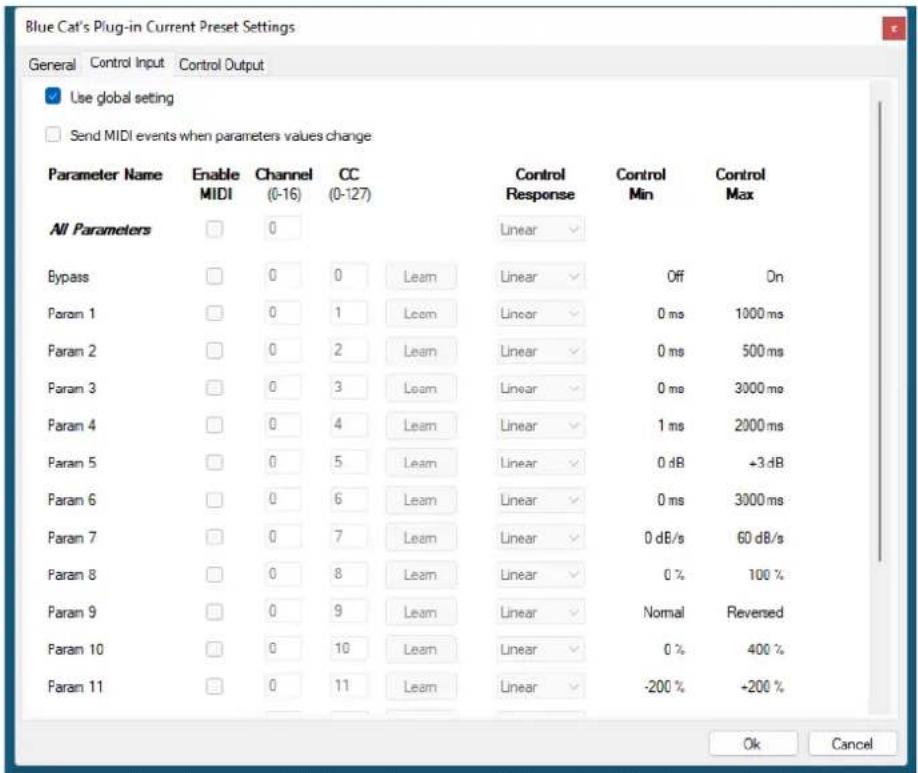Image resolution: width=918 pixels, height=773 pixels.
Task: Click Learn button for Param 10
Action: [421, 649]
